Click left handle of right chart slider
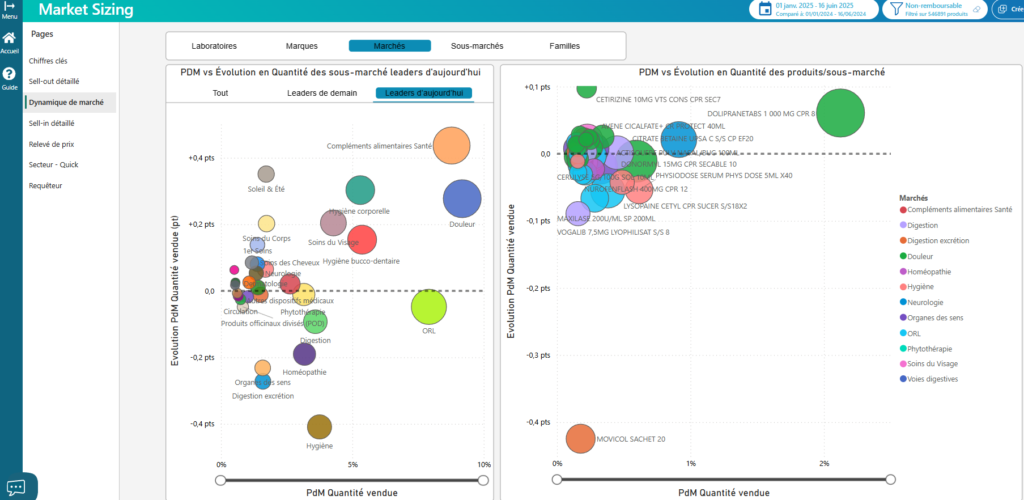 coord(556,479)
